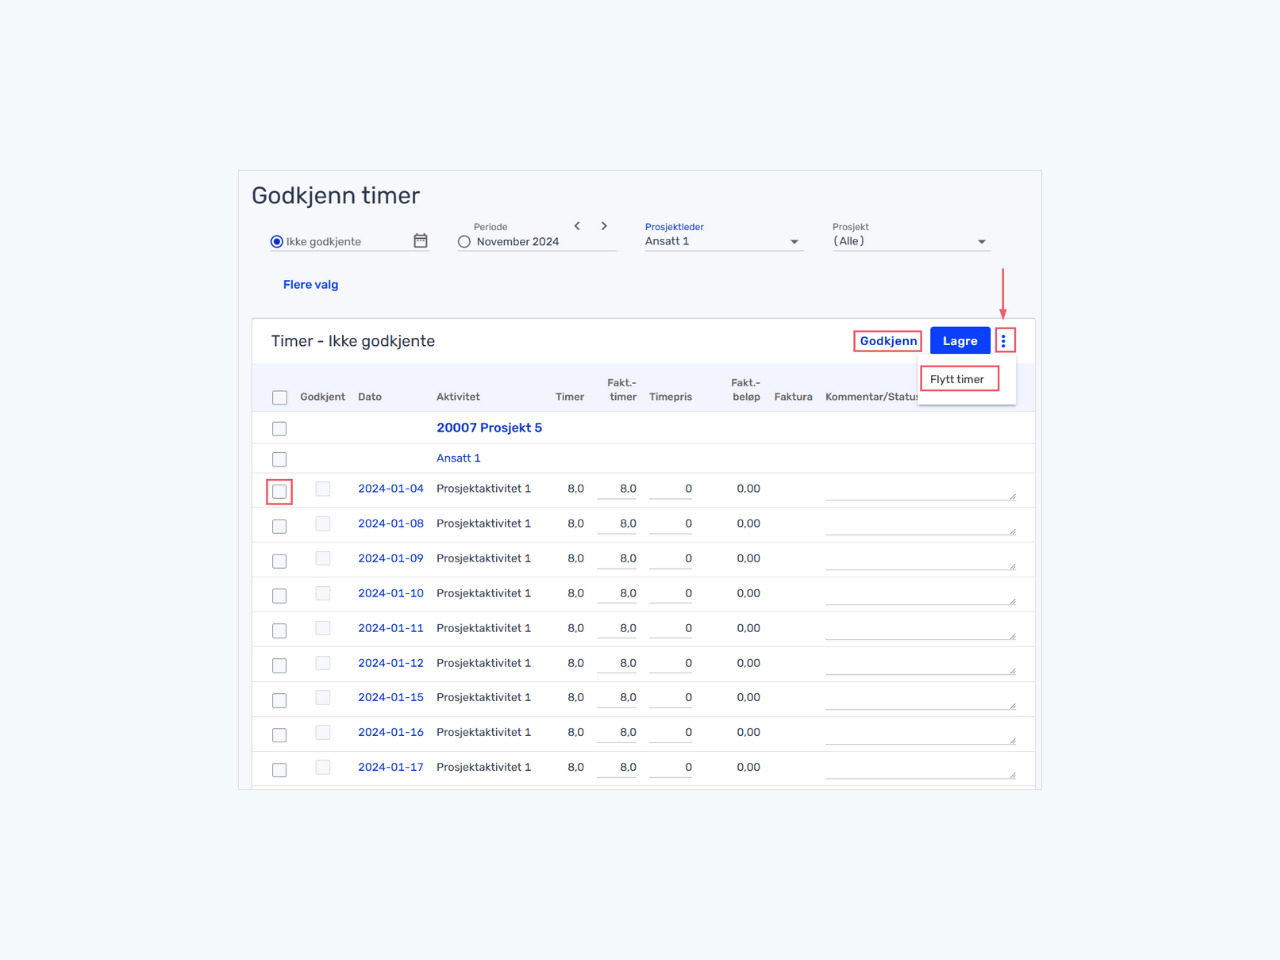The height and width of the screenshot is (960, 1280).
Task: Click the Godkjenn timer page title
Action: click(x=336, y=195)
